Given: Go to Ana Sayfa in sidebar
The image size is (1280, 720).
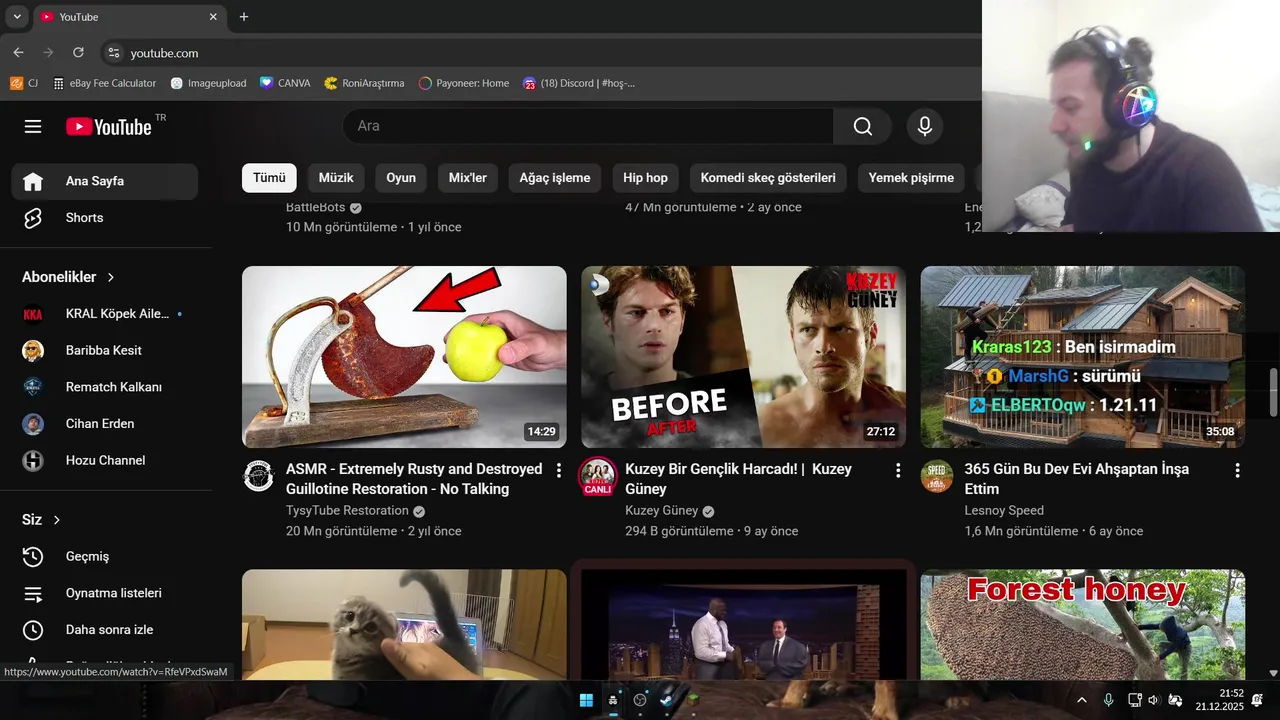Looking at the screenshot, I should tap(105, 181).
